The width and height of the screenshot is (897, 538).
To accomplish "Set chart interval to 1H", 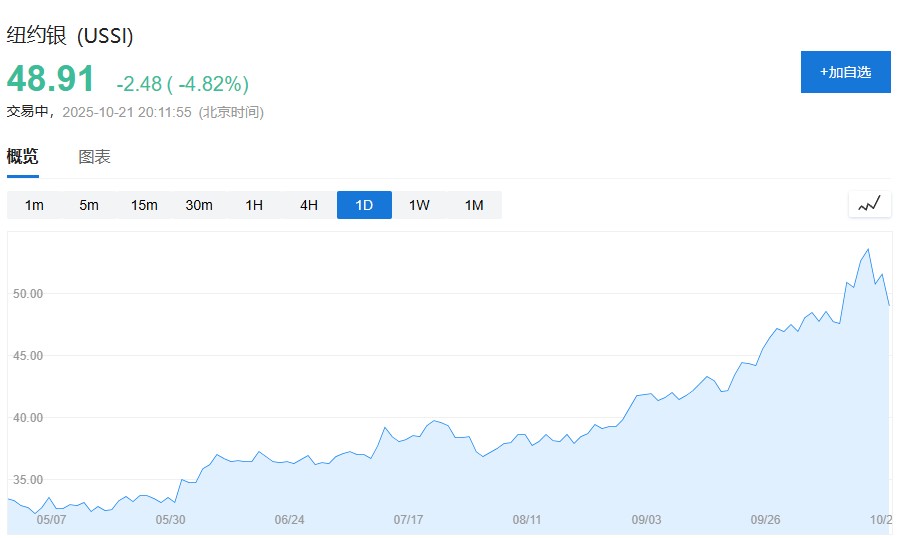I will point(254,205).
